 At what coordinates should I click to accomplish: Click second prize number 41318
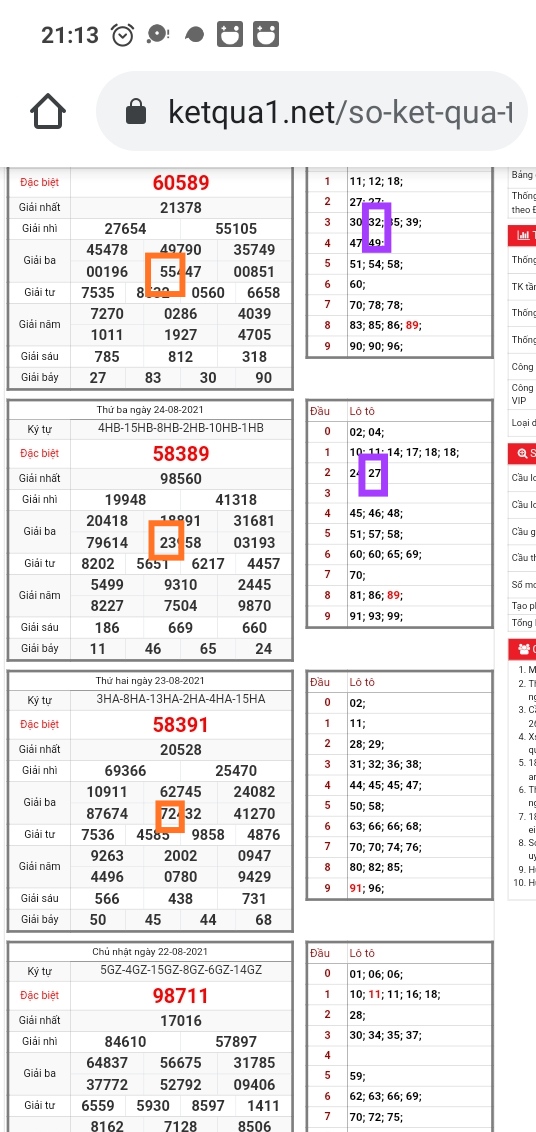pos(236,500)
